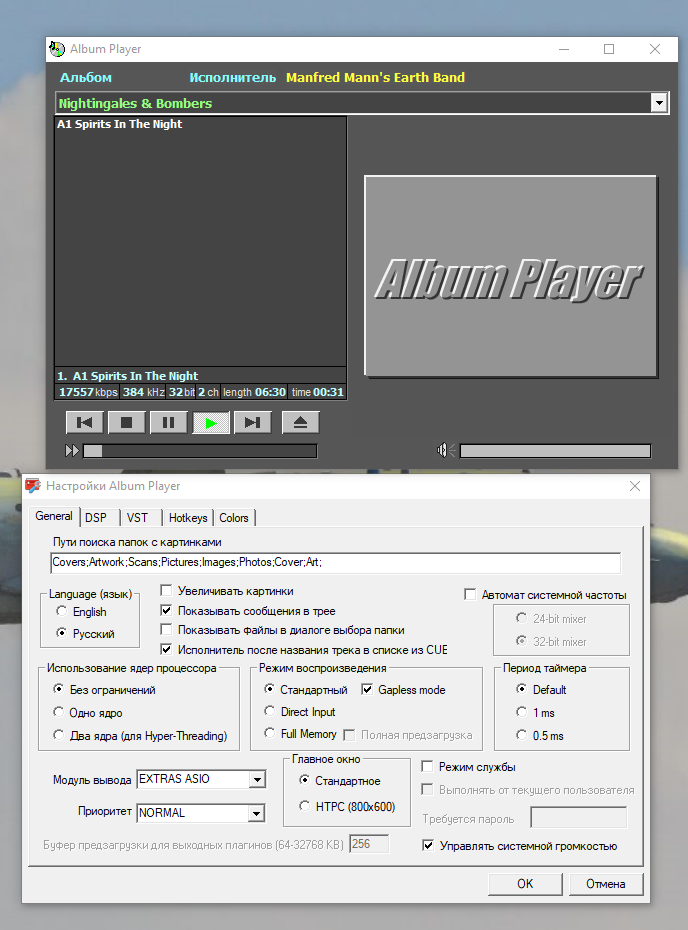Pause the current track
688x930 pixels.
(168, 422)
